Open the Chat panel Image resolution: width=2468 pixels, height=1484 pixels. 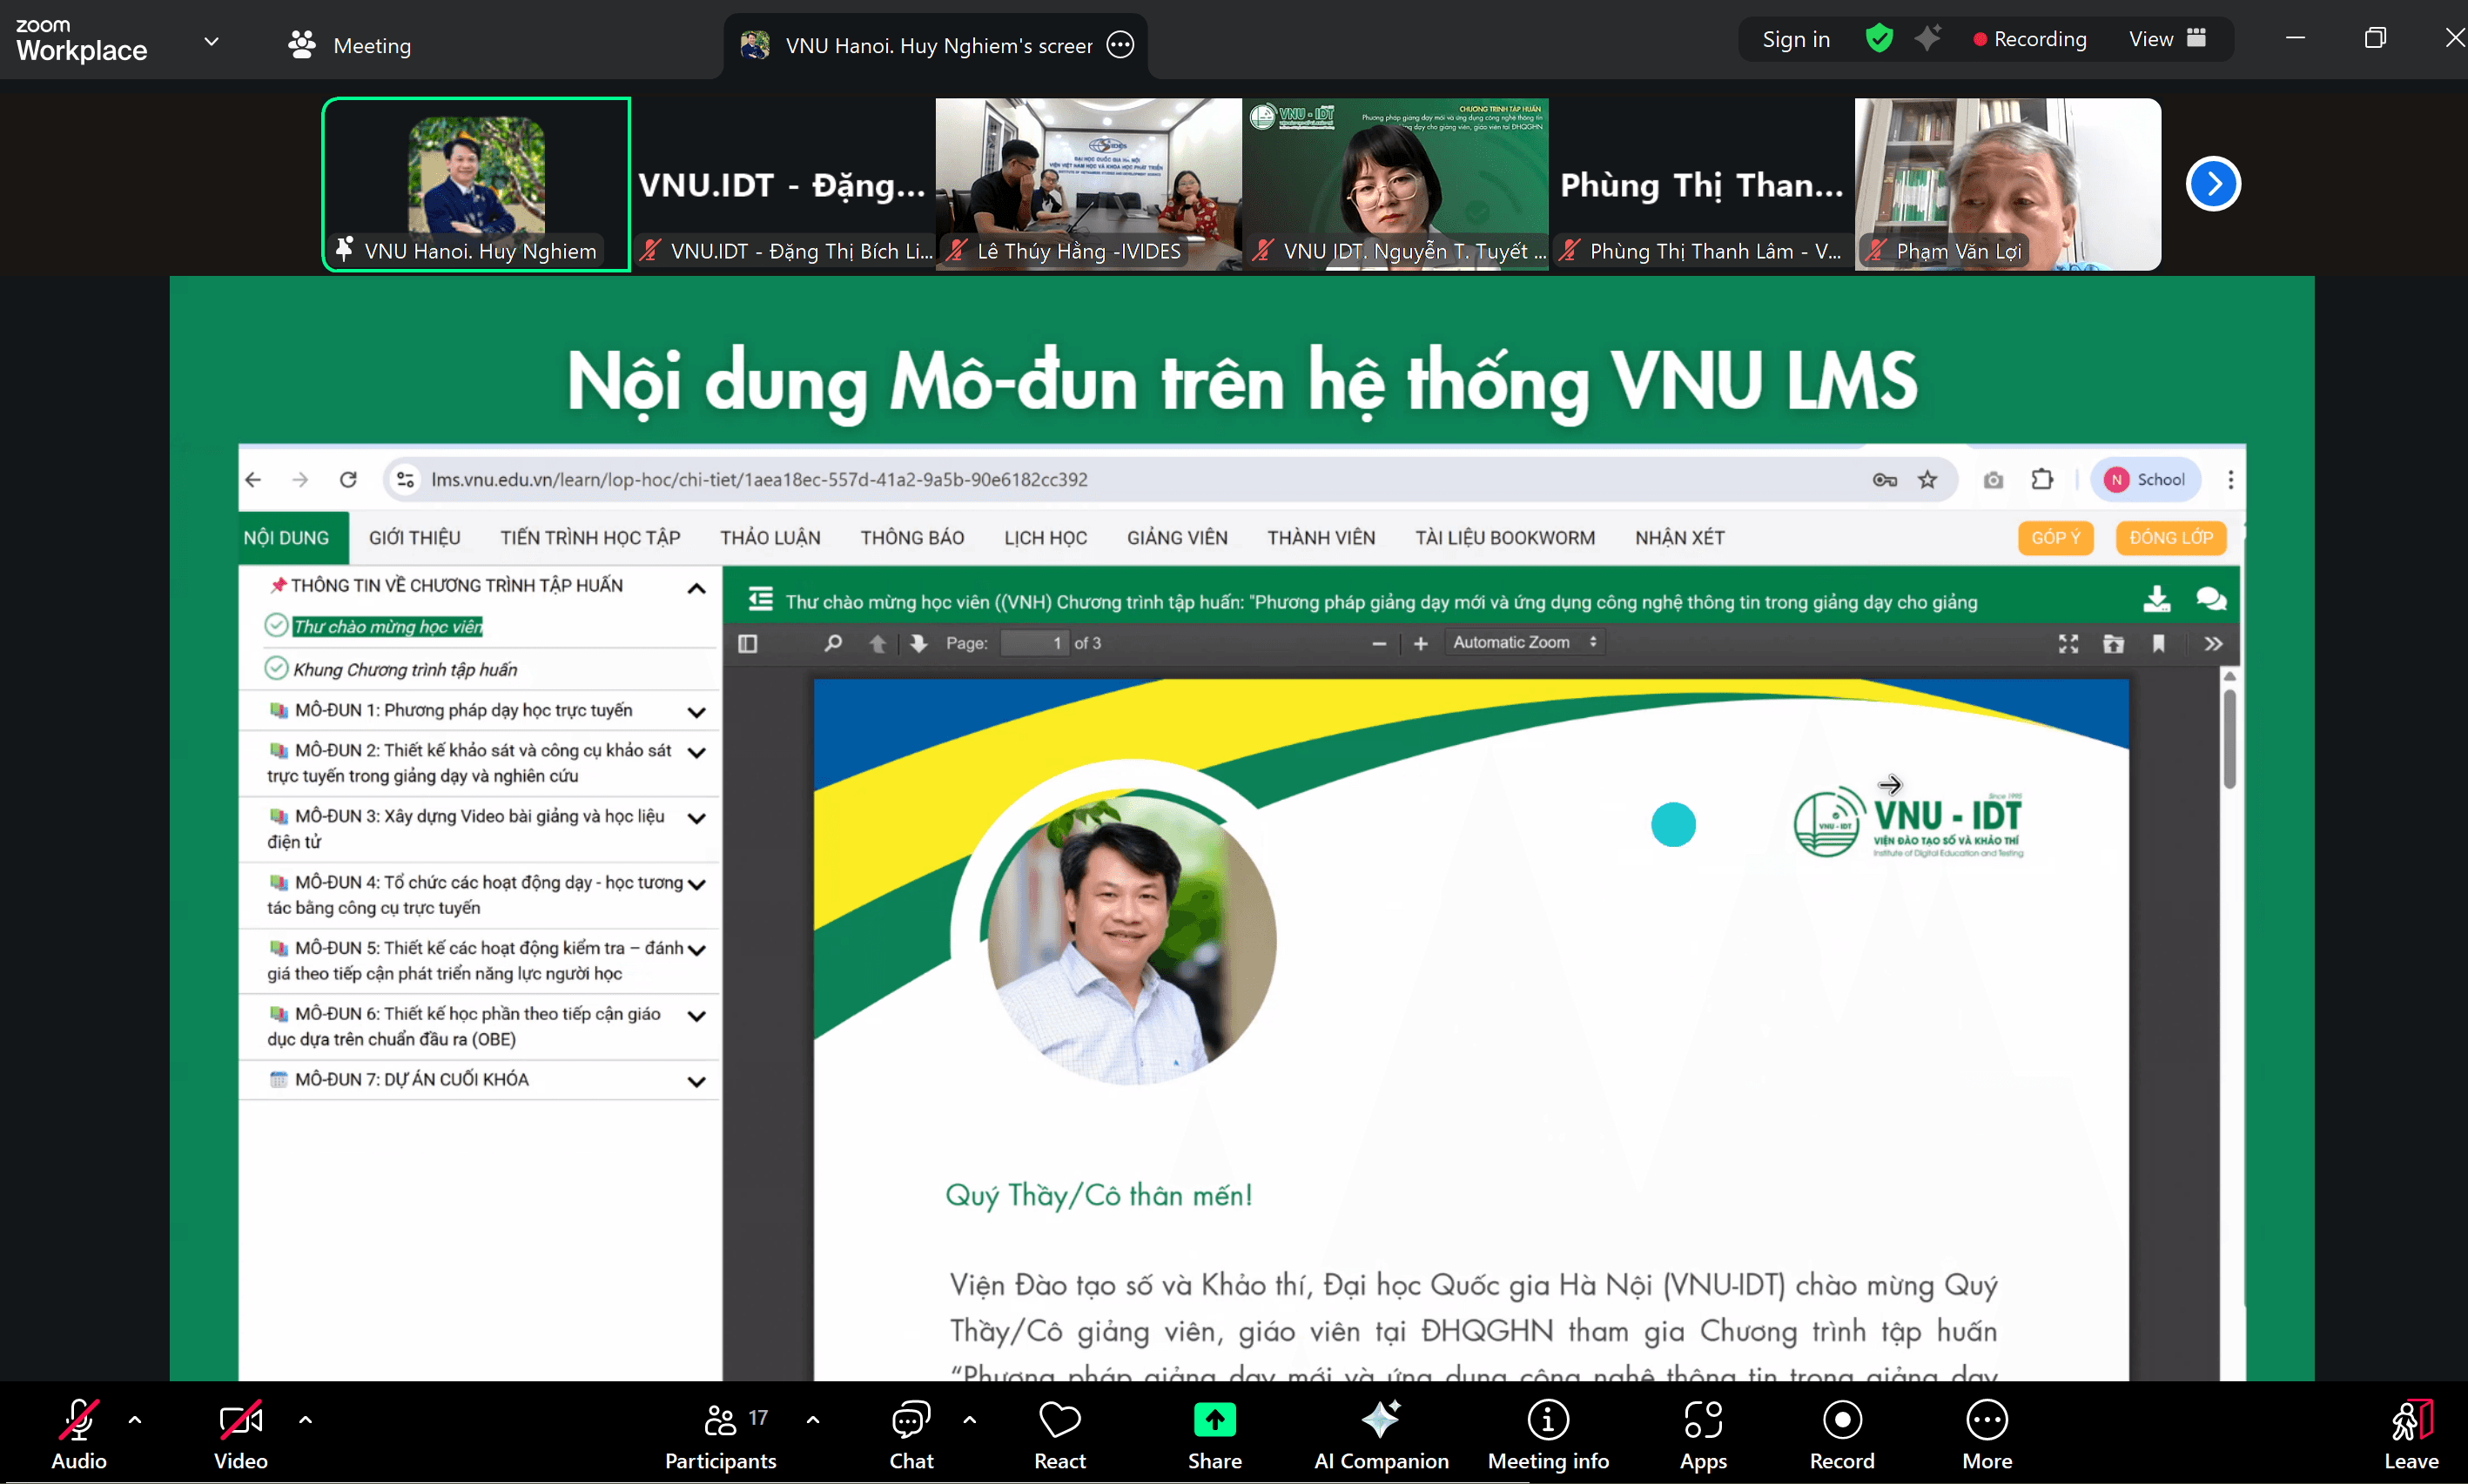(911, 1435)
